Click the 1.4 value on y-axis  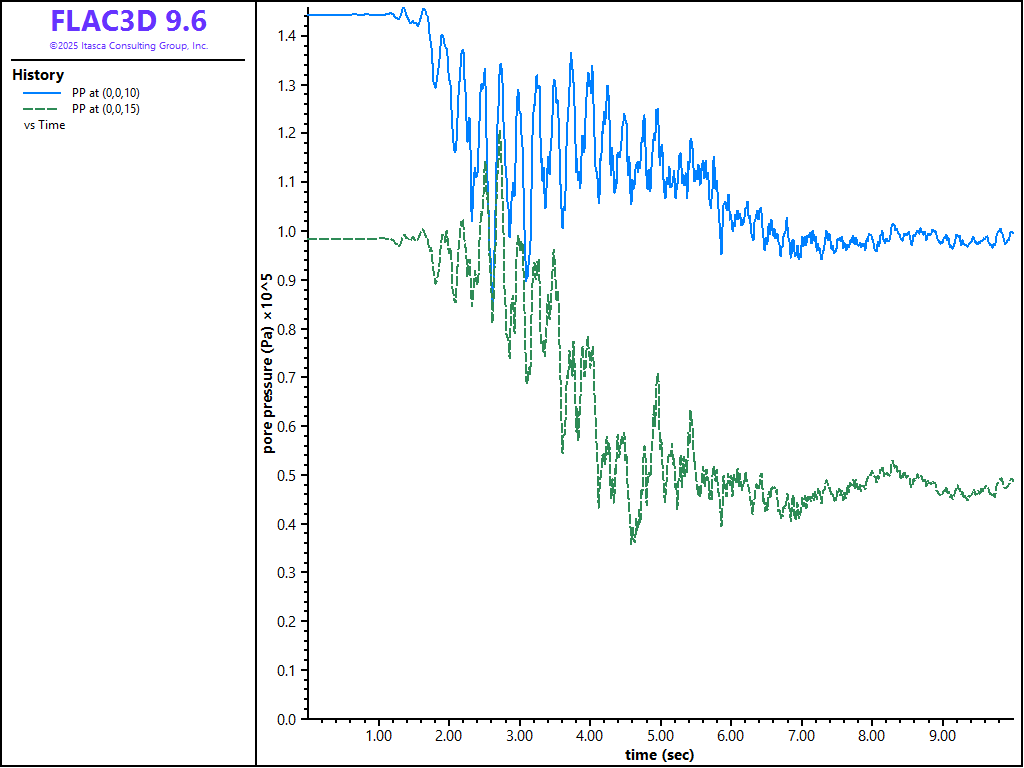click(285, 36)
